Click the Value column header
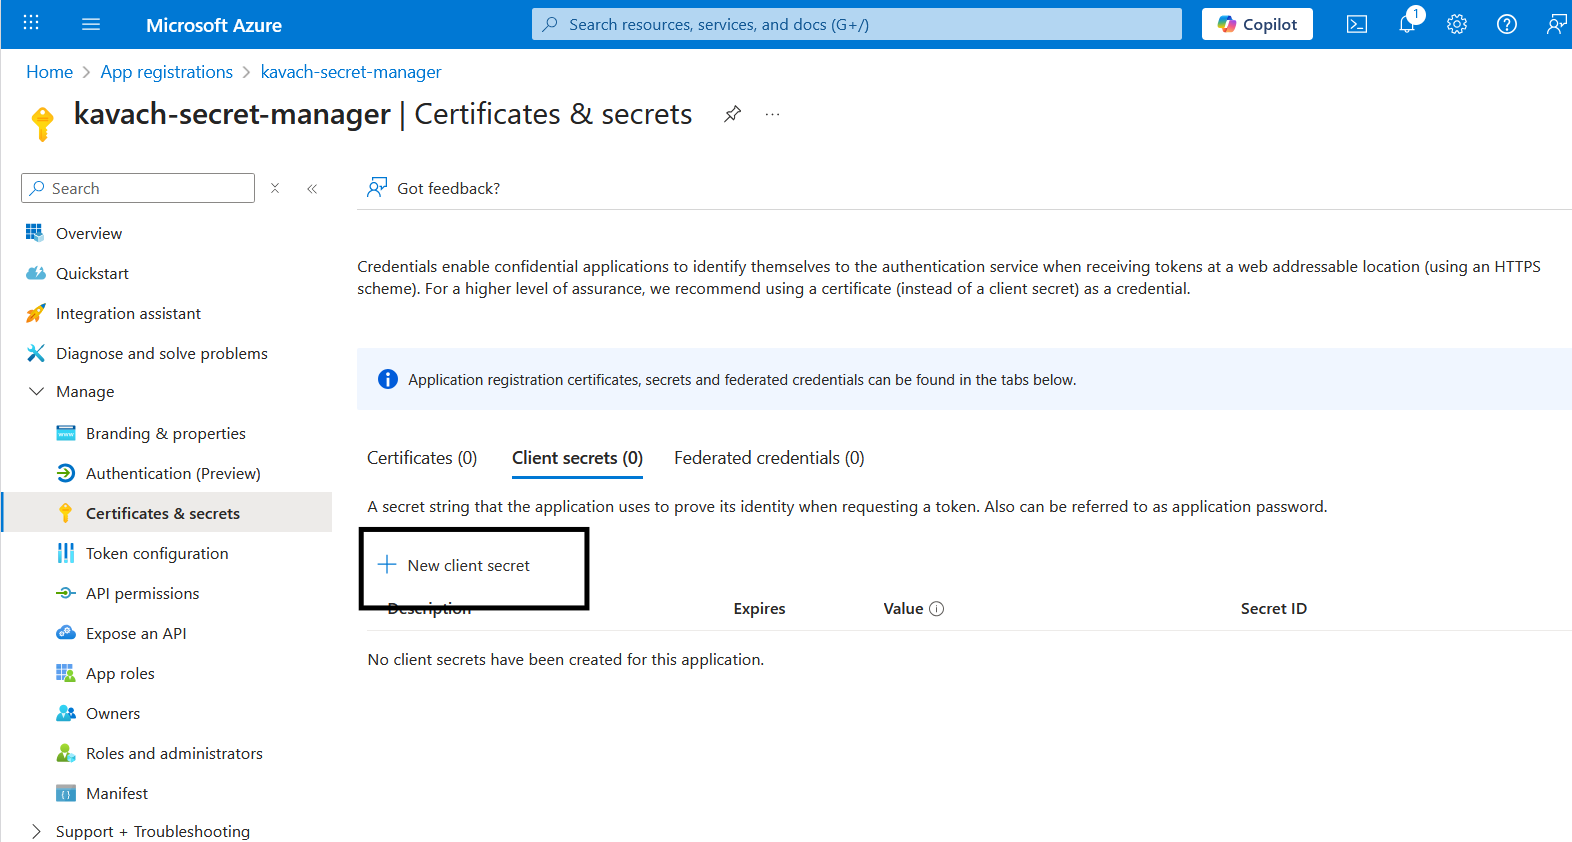 pyautogui.click(x=903, y=608)
